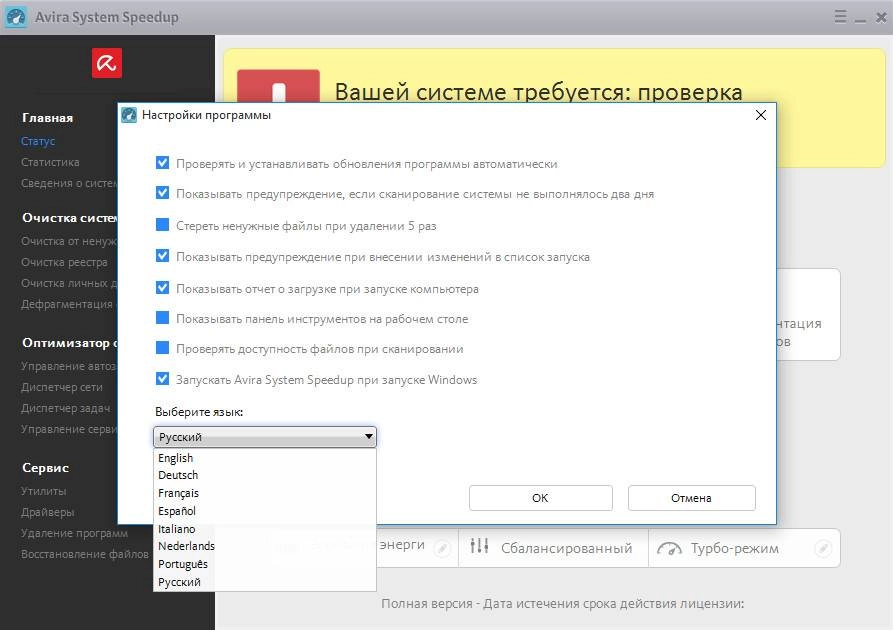Click the settings dialog title icon

click(129, 115)
